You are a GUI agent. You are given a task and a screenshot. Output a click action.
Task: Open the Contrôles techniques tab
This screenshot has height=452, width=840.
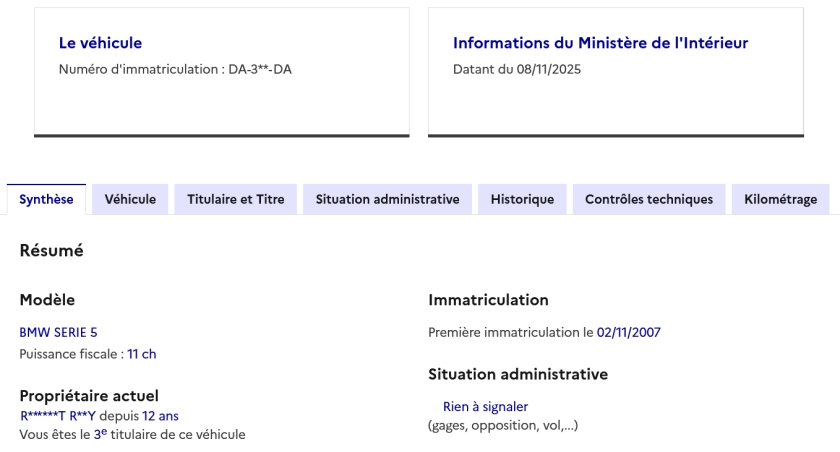(649, 199)
